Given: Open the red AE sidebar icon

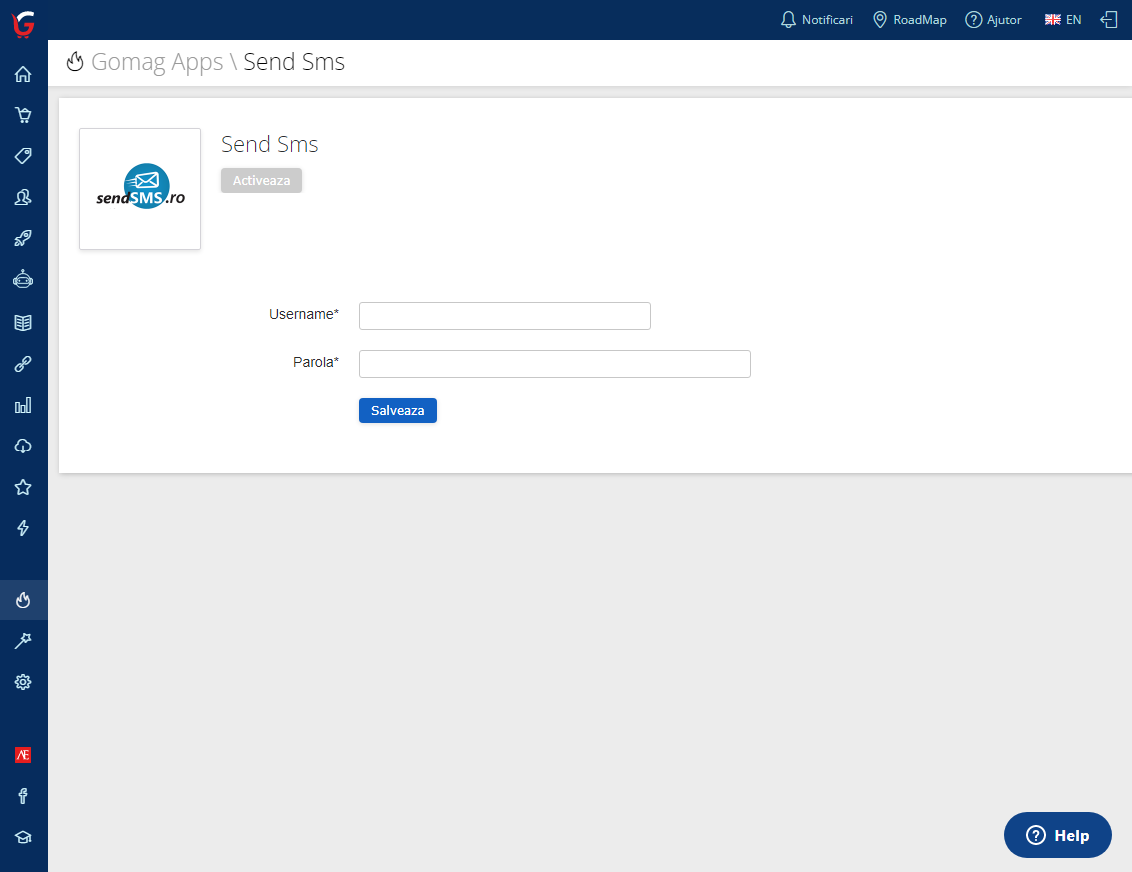Looking at the screenshot, I should click(23, 755).
